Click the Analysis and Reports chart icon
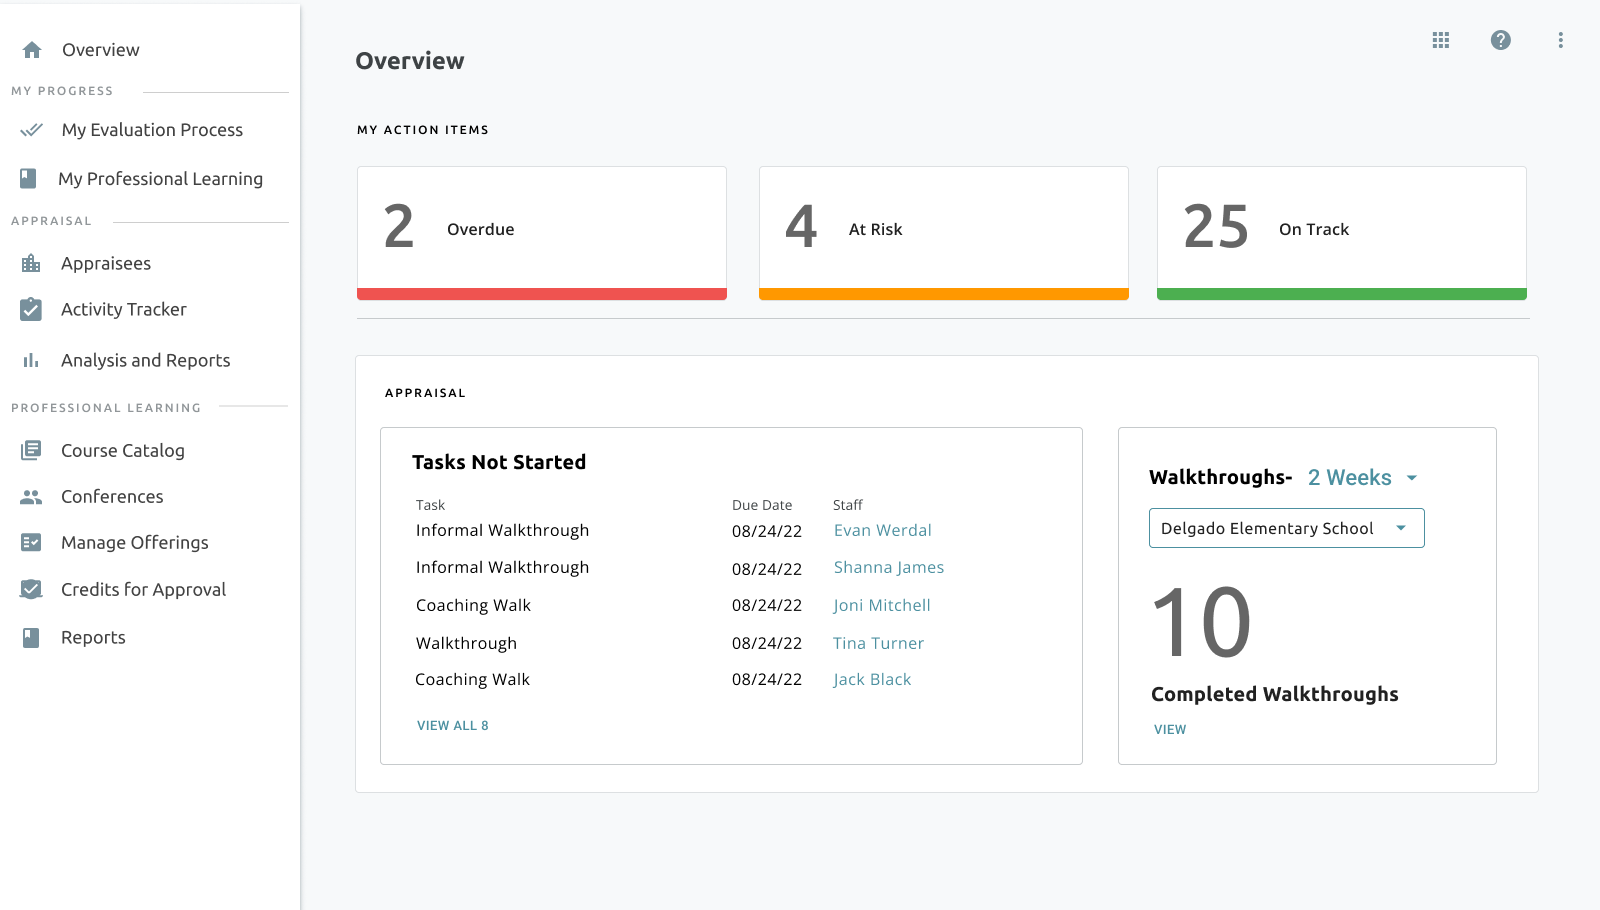The width and height of the screenshot is (1600, 910). click(x=31, y=361)
